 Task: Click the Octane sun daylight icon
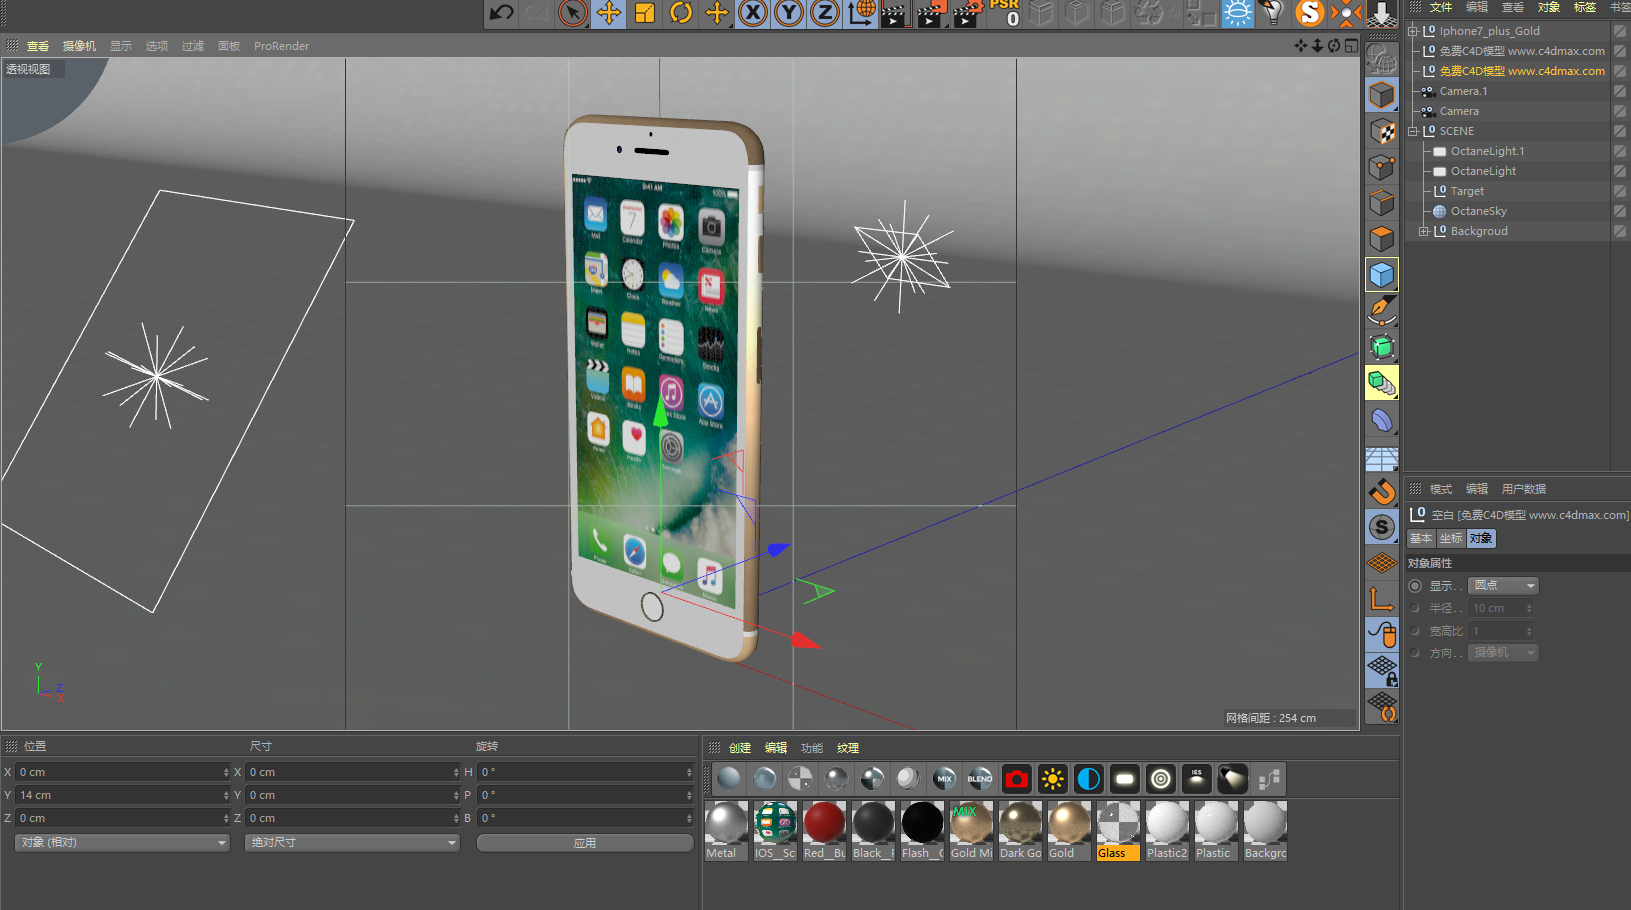pyautogui.click(x=1052, y=779)
